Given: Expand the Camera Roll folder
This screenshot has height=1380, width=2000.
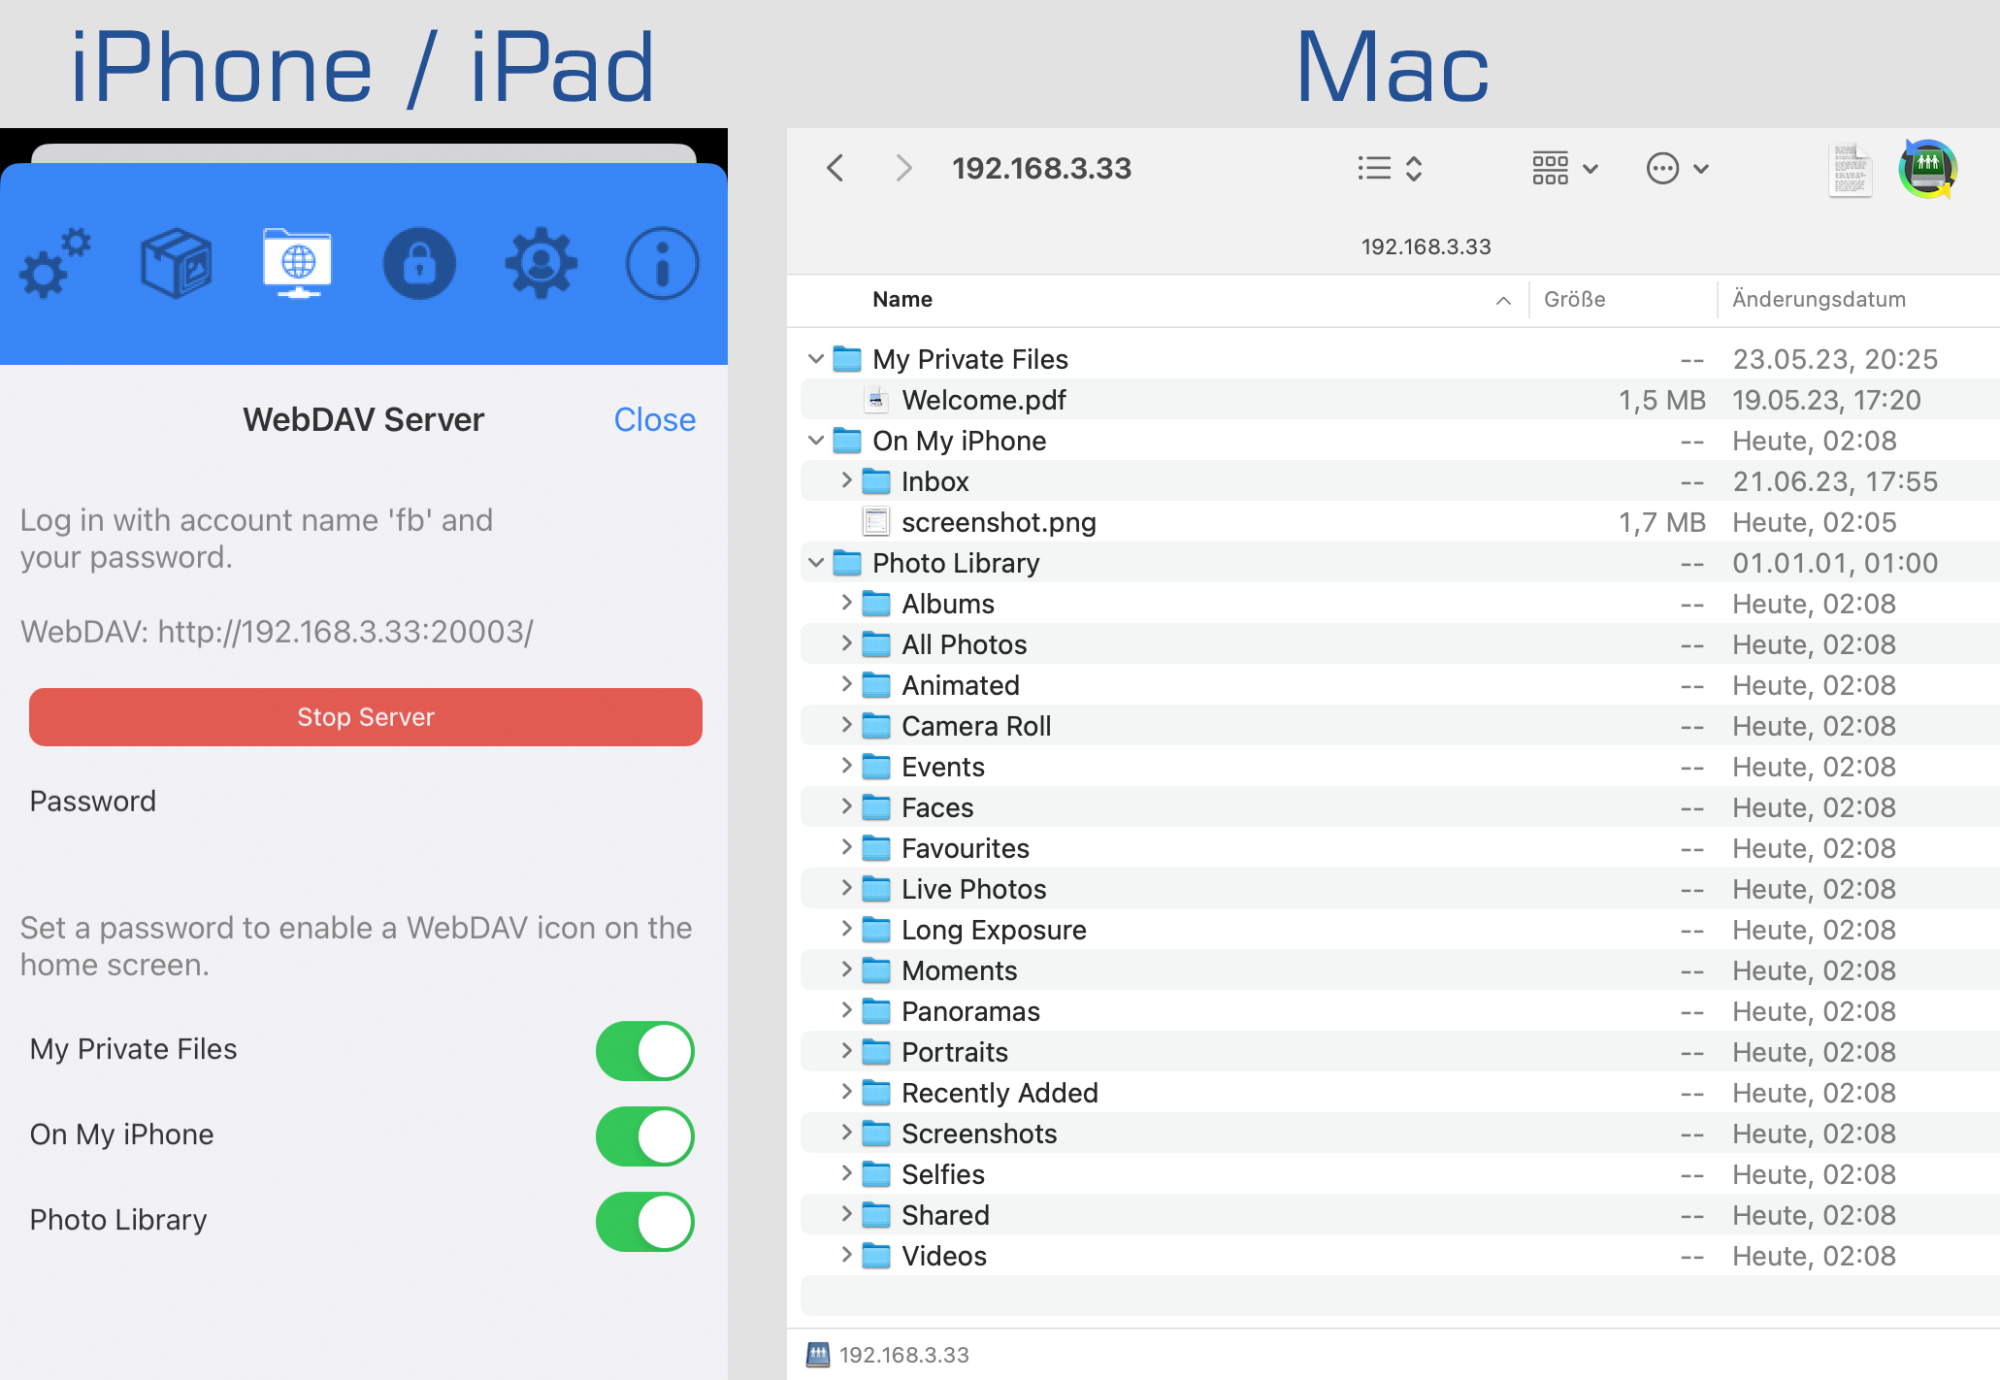Looking at the screenshot, I should pyautogui.click(x=846, y=725).
